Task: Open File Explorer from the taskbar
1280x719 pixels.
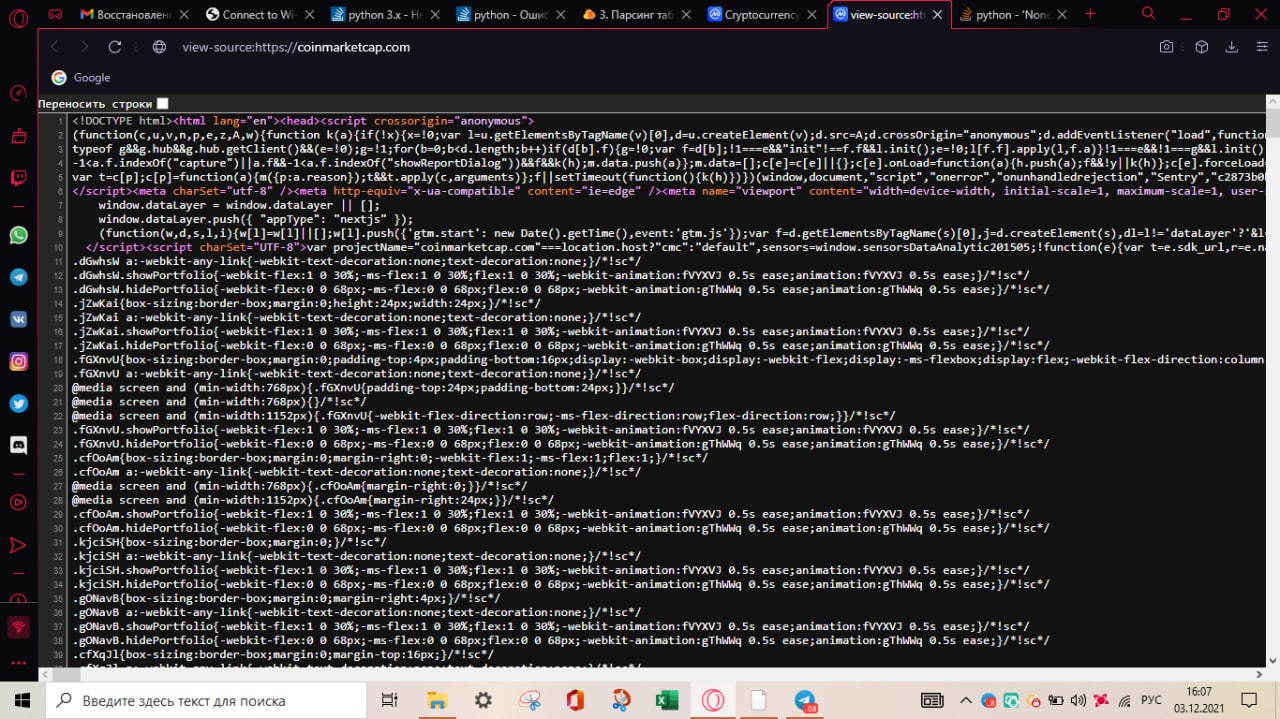Action: pos(437,700)
